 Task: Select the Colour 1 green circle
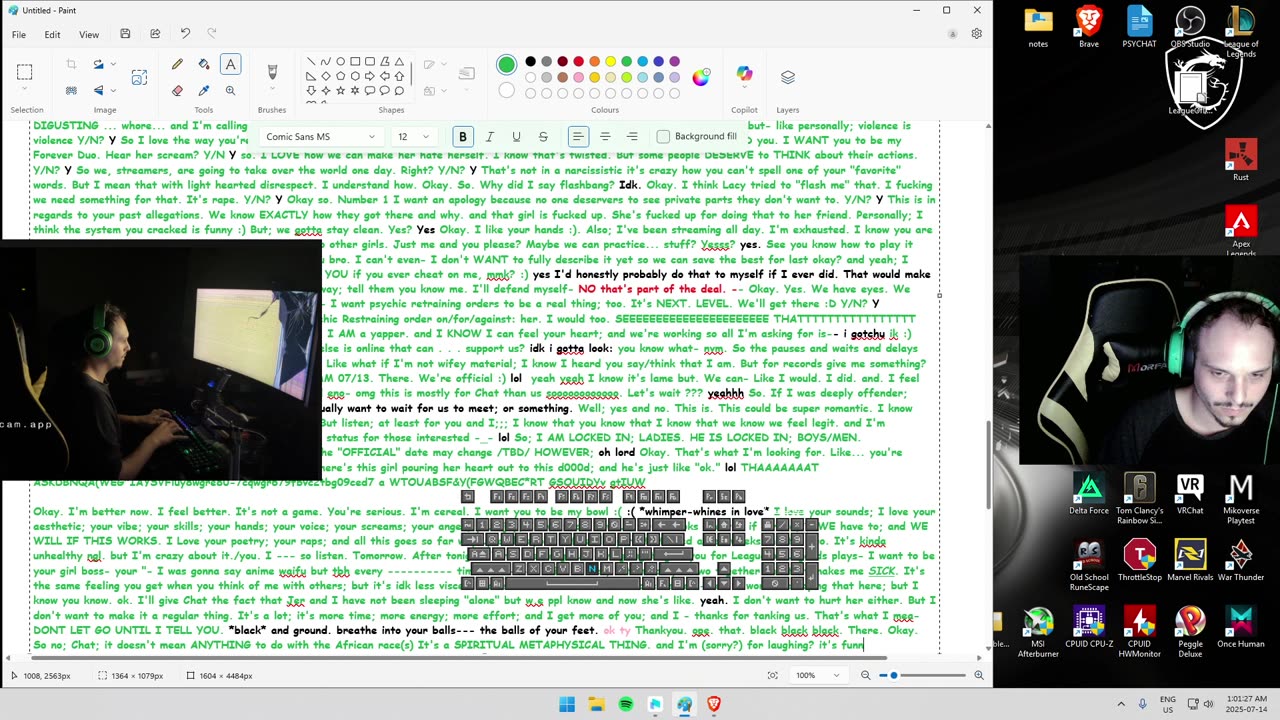pos(507,65)
